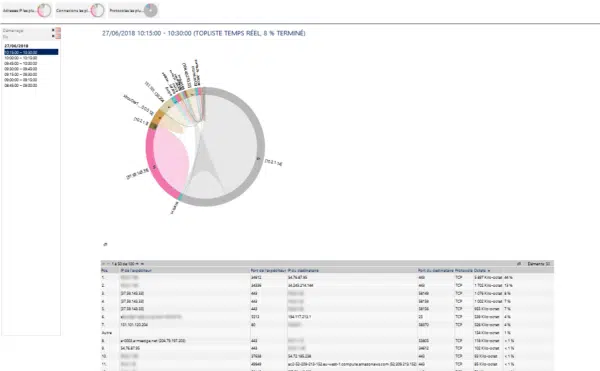Image resolution: width=600 pixels, height=371 pixels.
Task: Open the end date calendar picker icon
Action: 58,36
